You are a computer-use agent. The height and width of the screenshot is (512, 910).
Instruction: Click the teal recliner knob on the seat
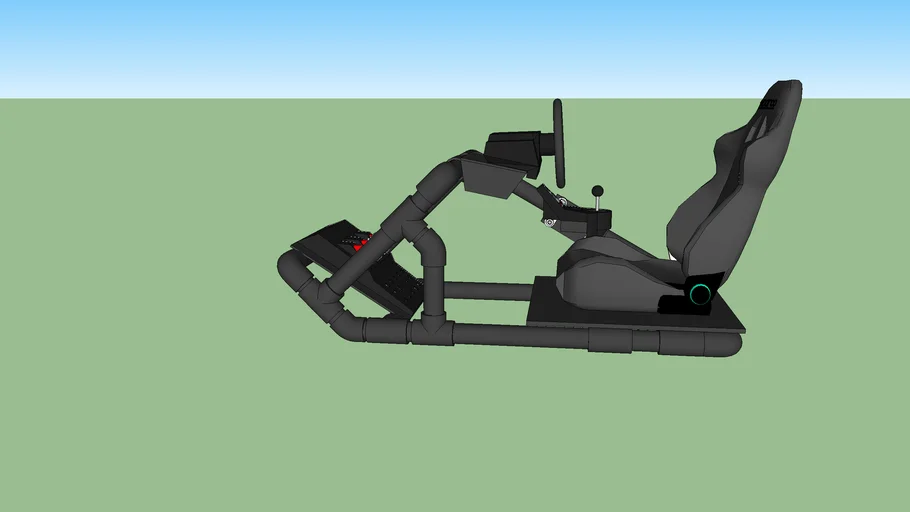click(700, 293)
